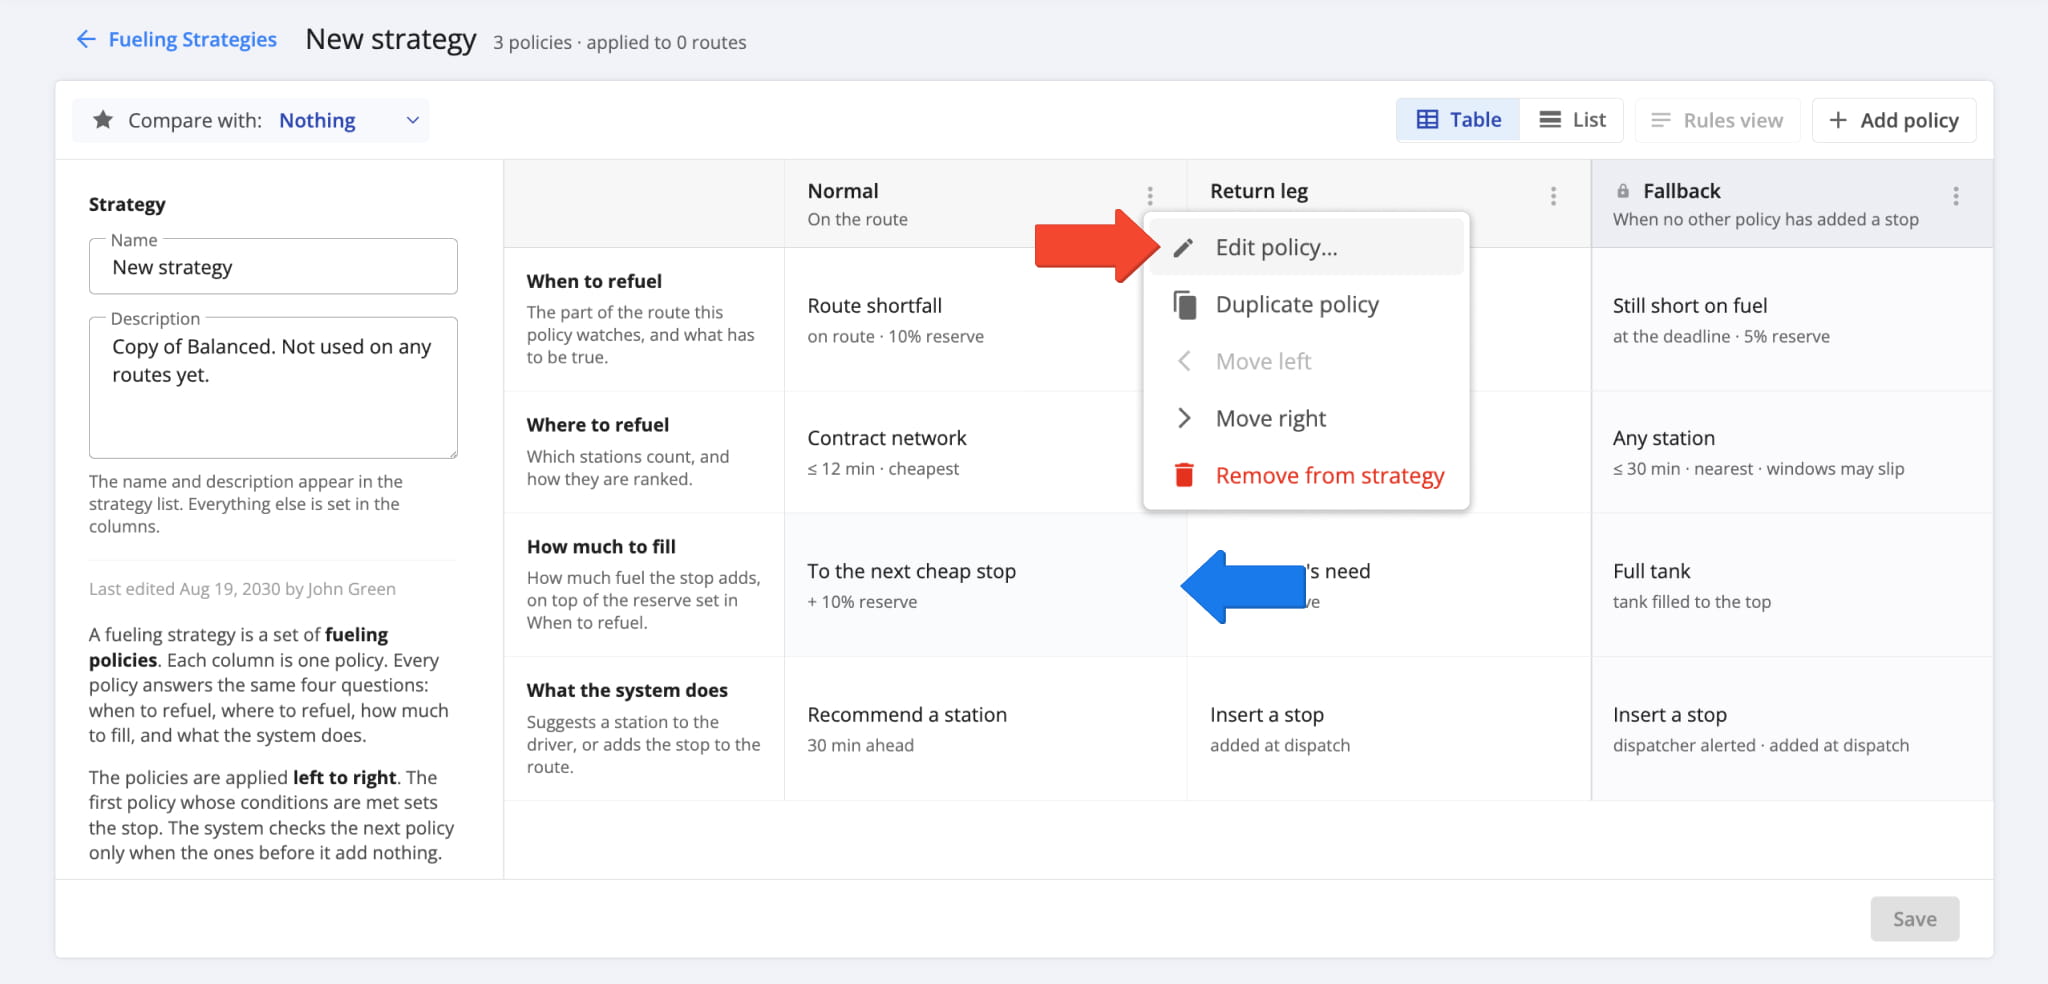Click the Save button

1914,919
